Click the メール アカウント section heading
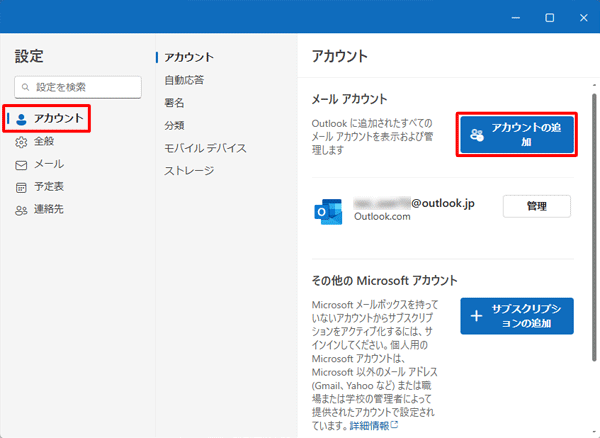This screenshot has height=438, width=600. pyautogui.click(x=349, y=99)
